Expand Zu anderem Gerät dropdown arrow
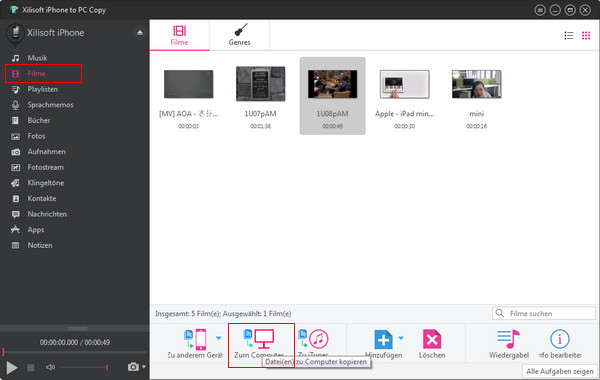This screenshot has width=600, height=380. [218, 338]
